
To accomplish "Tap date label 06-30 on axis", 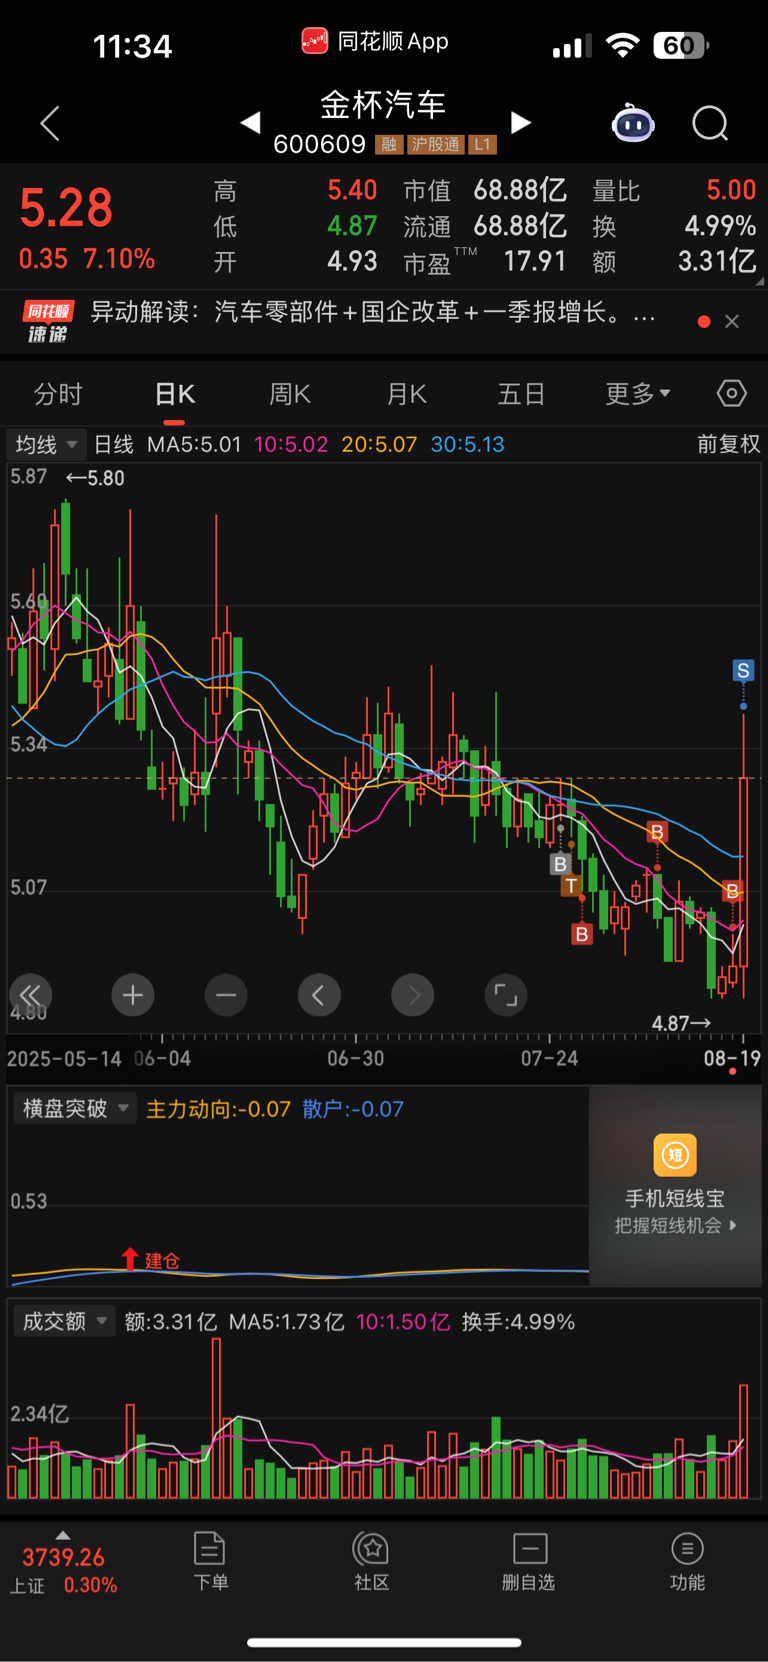I will pyautogui.click(x=355, y=1058).
